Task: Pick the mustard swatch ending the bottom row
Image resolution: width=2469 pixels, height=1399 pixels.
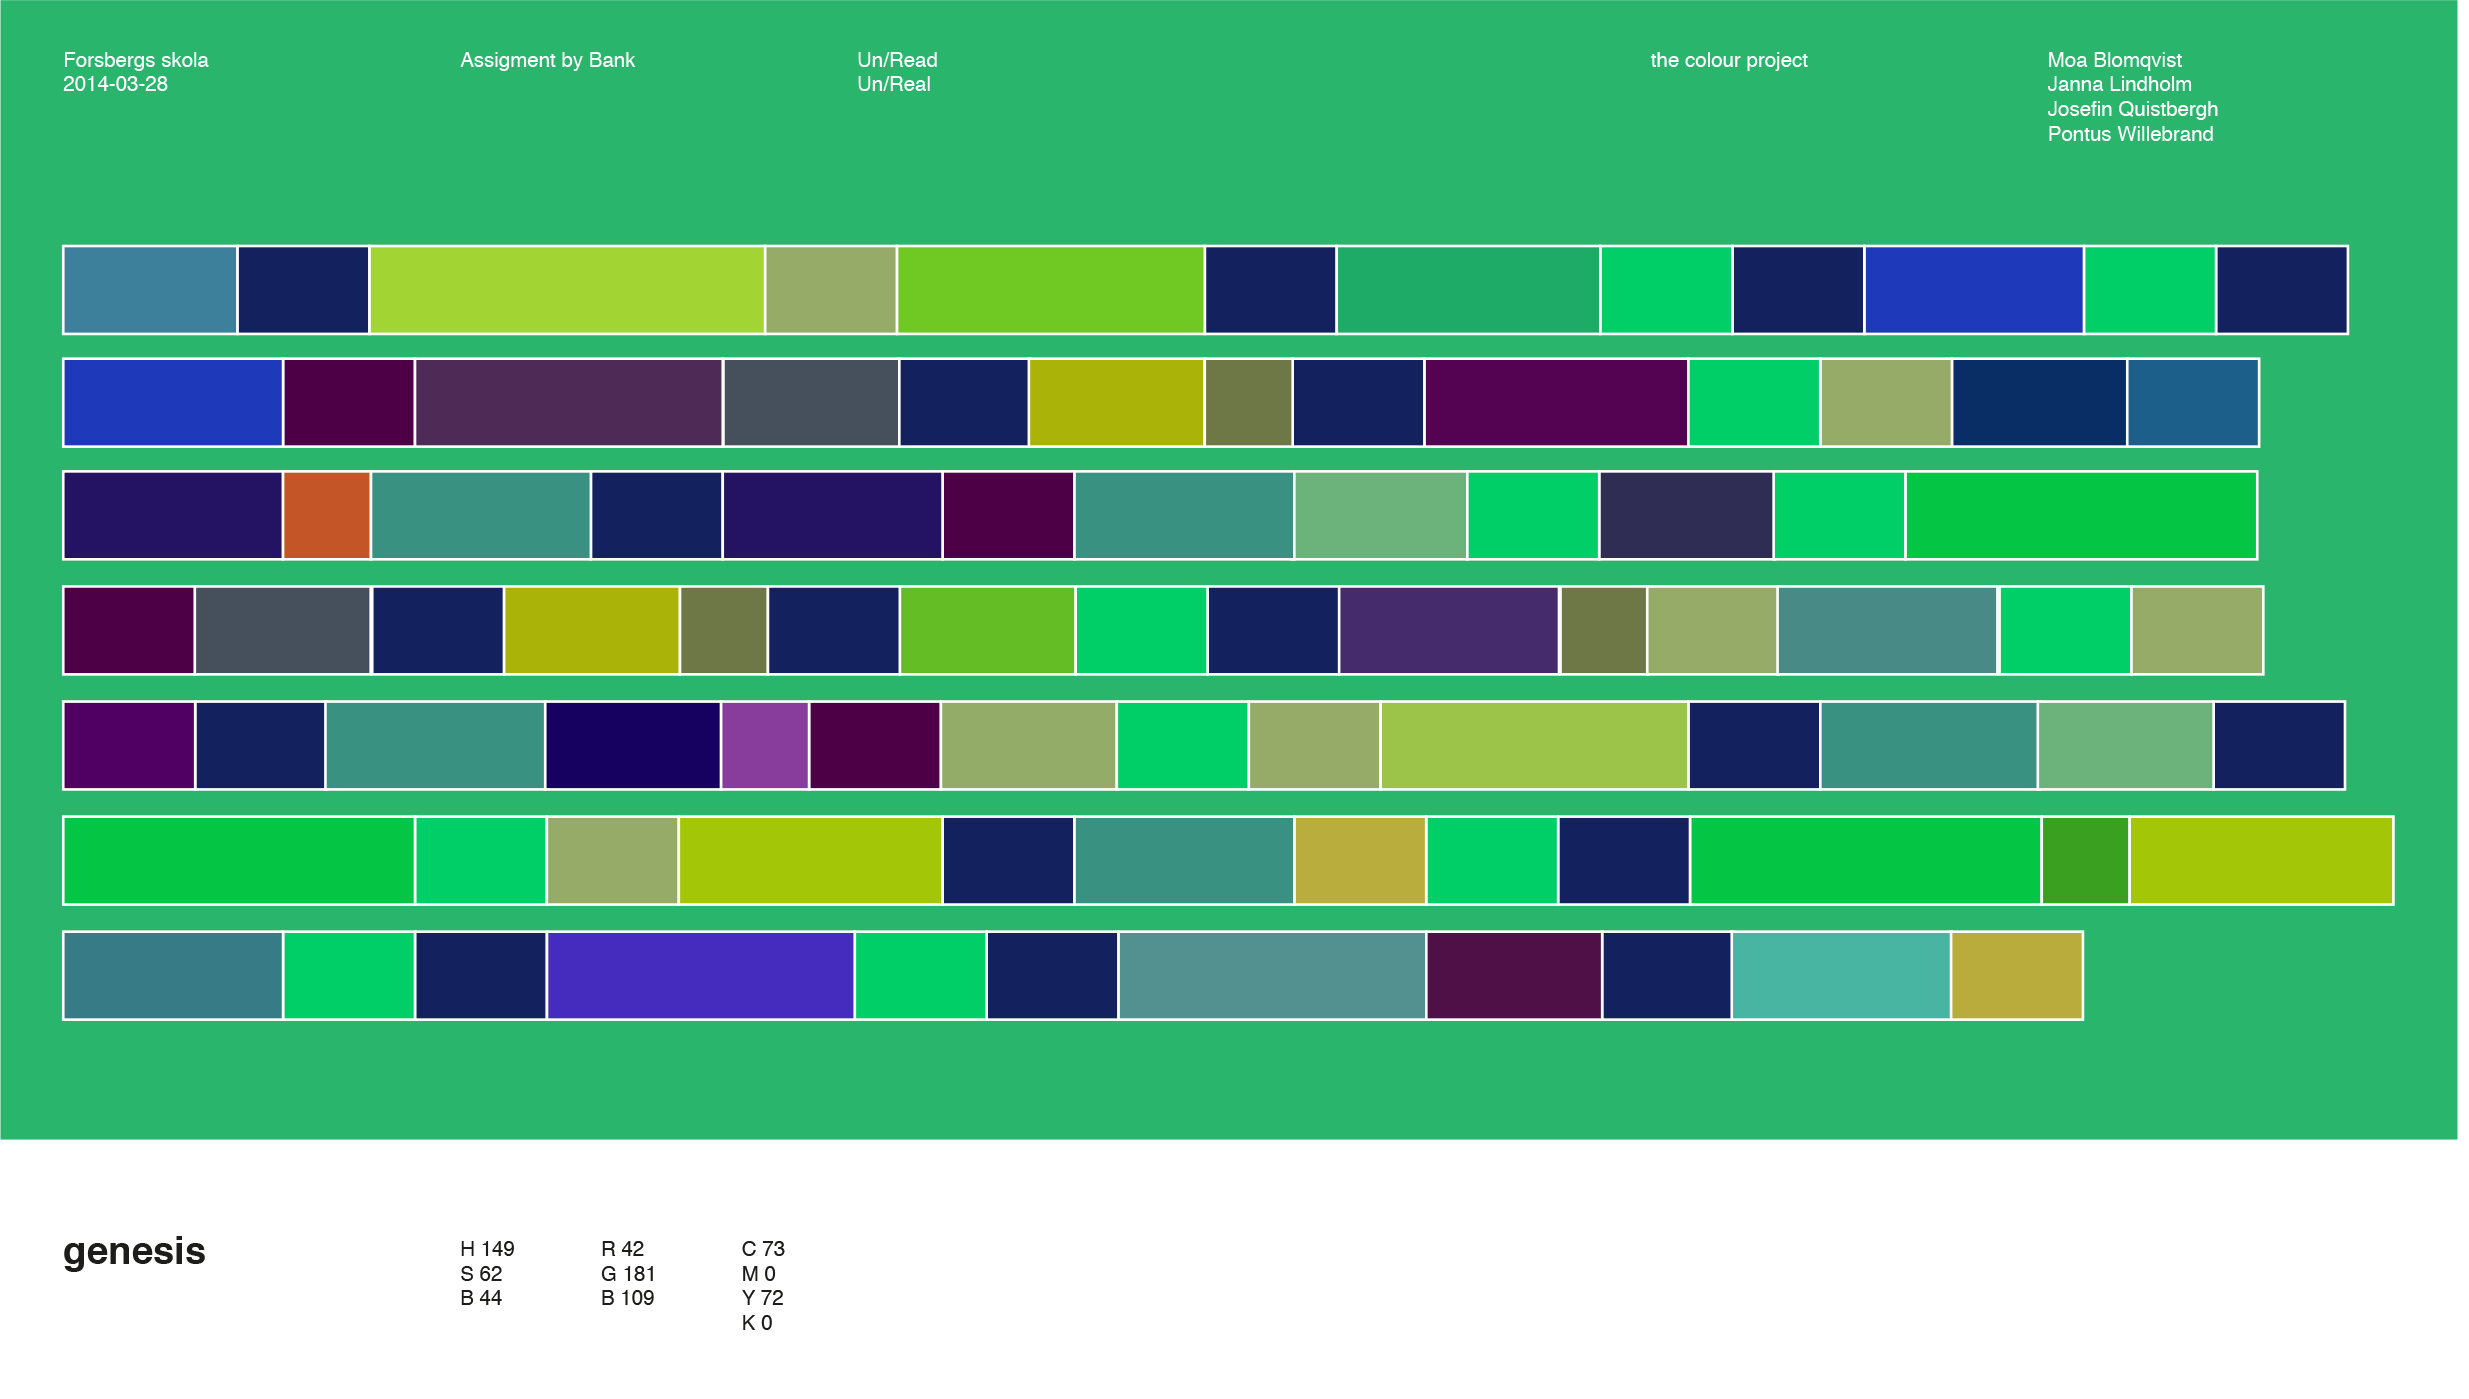Action: click(2017, 975)
